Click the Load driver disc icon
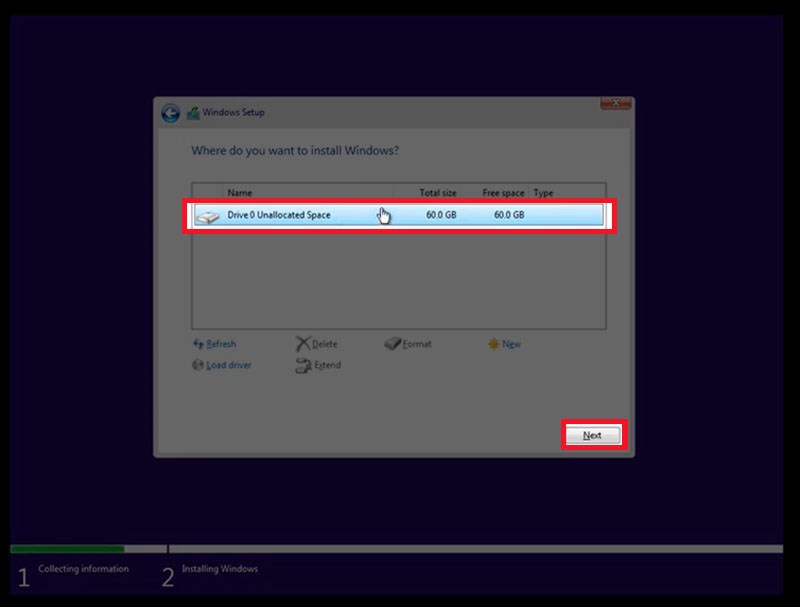Viewport: 800px width, 607px height. click(x=197, y=365)
